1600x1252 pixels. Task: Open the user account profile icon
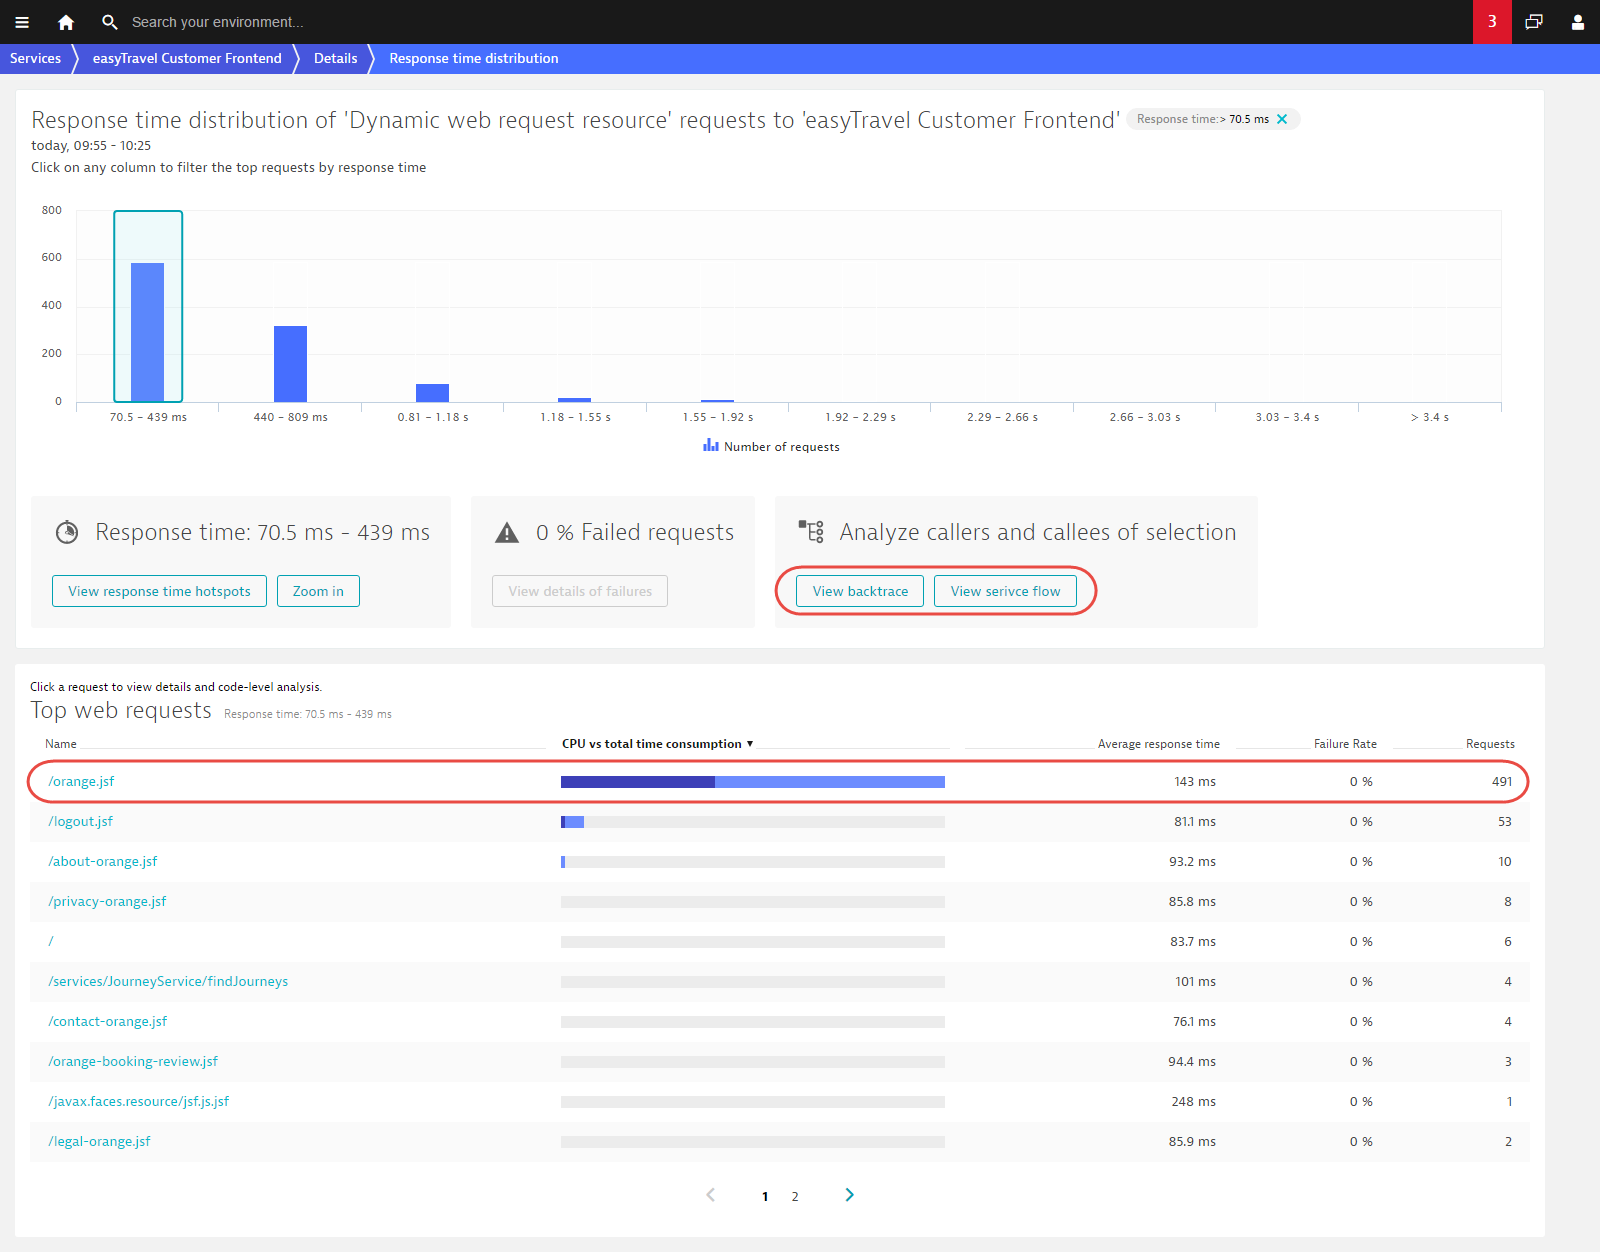pos(1578,22)
